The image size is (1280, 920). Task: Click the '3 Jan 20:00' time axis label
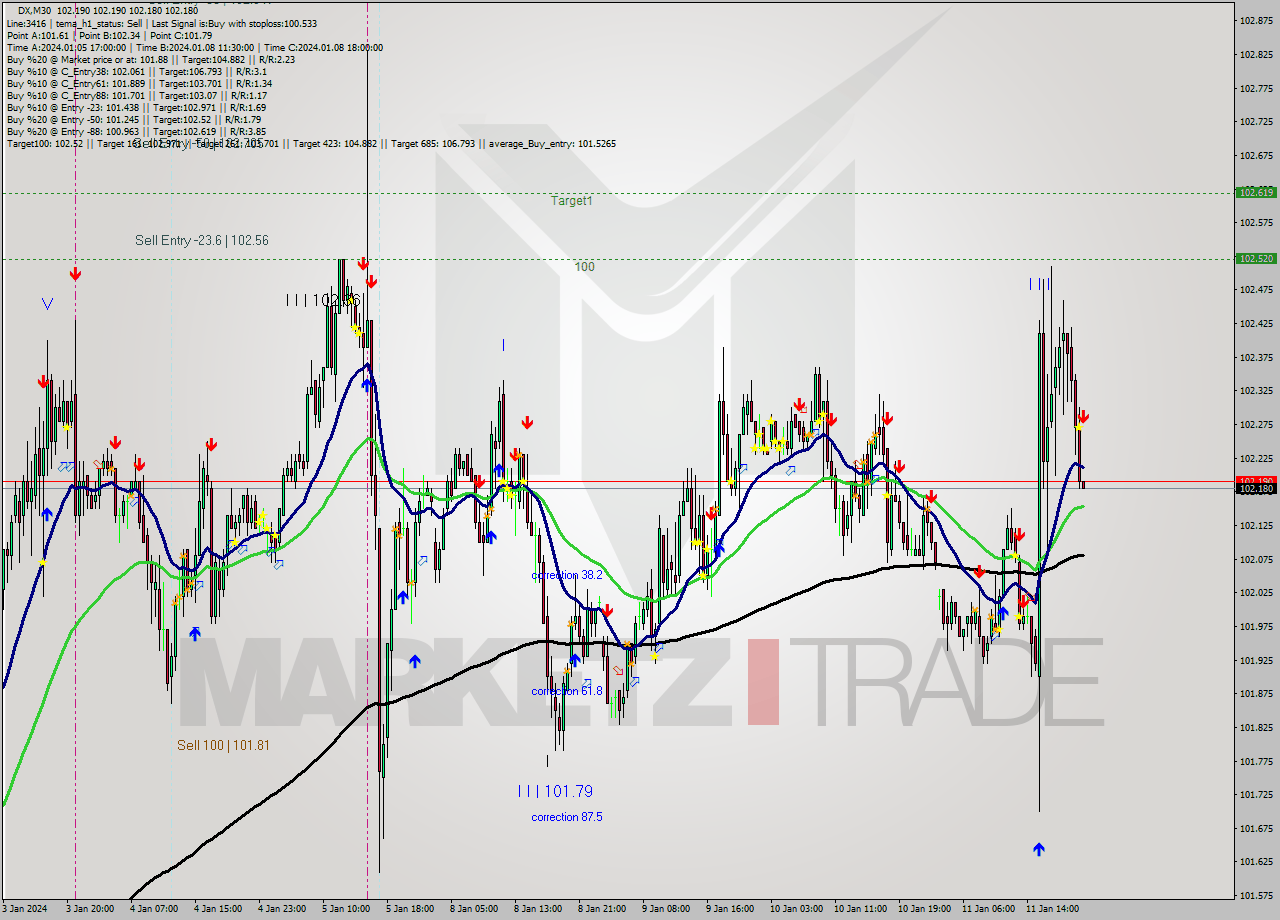[x=88, y=909]
